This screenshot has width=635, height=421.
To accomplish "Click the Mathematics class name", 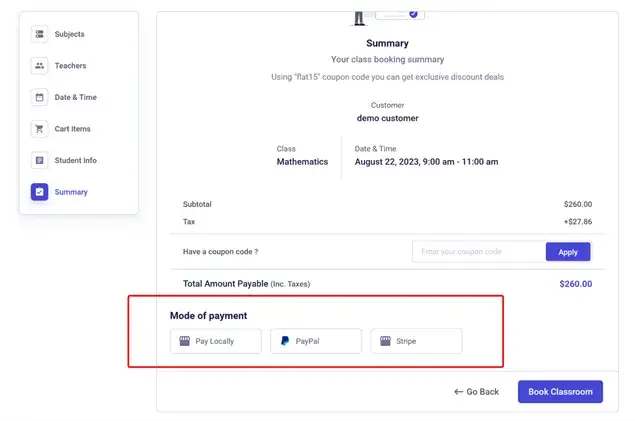I will 302,162.
